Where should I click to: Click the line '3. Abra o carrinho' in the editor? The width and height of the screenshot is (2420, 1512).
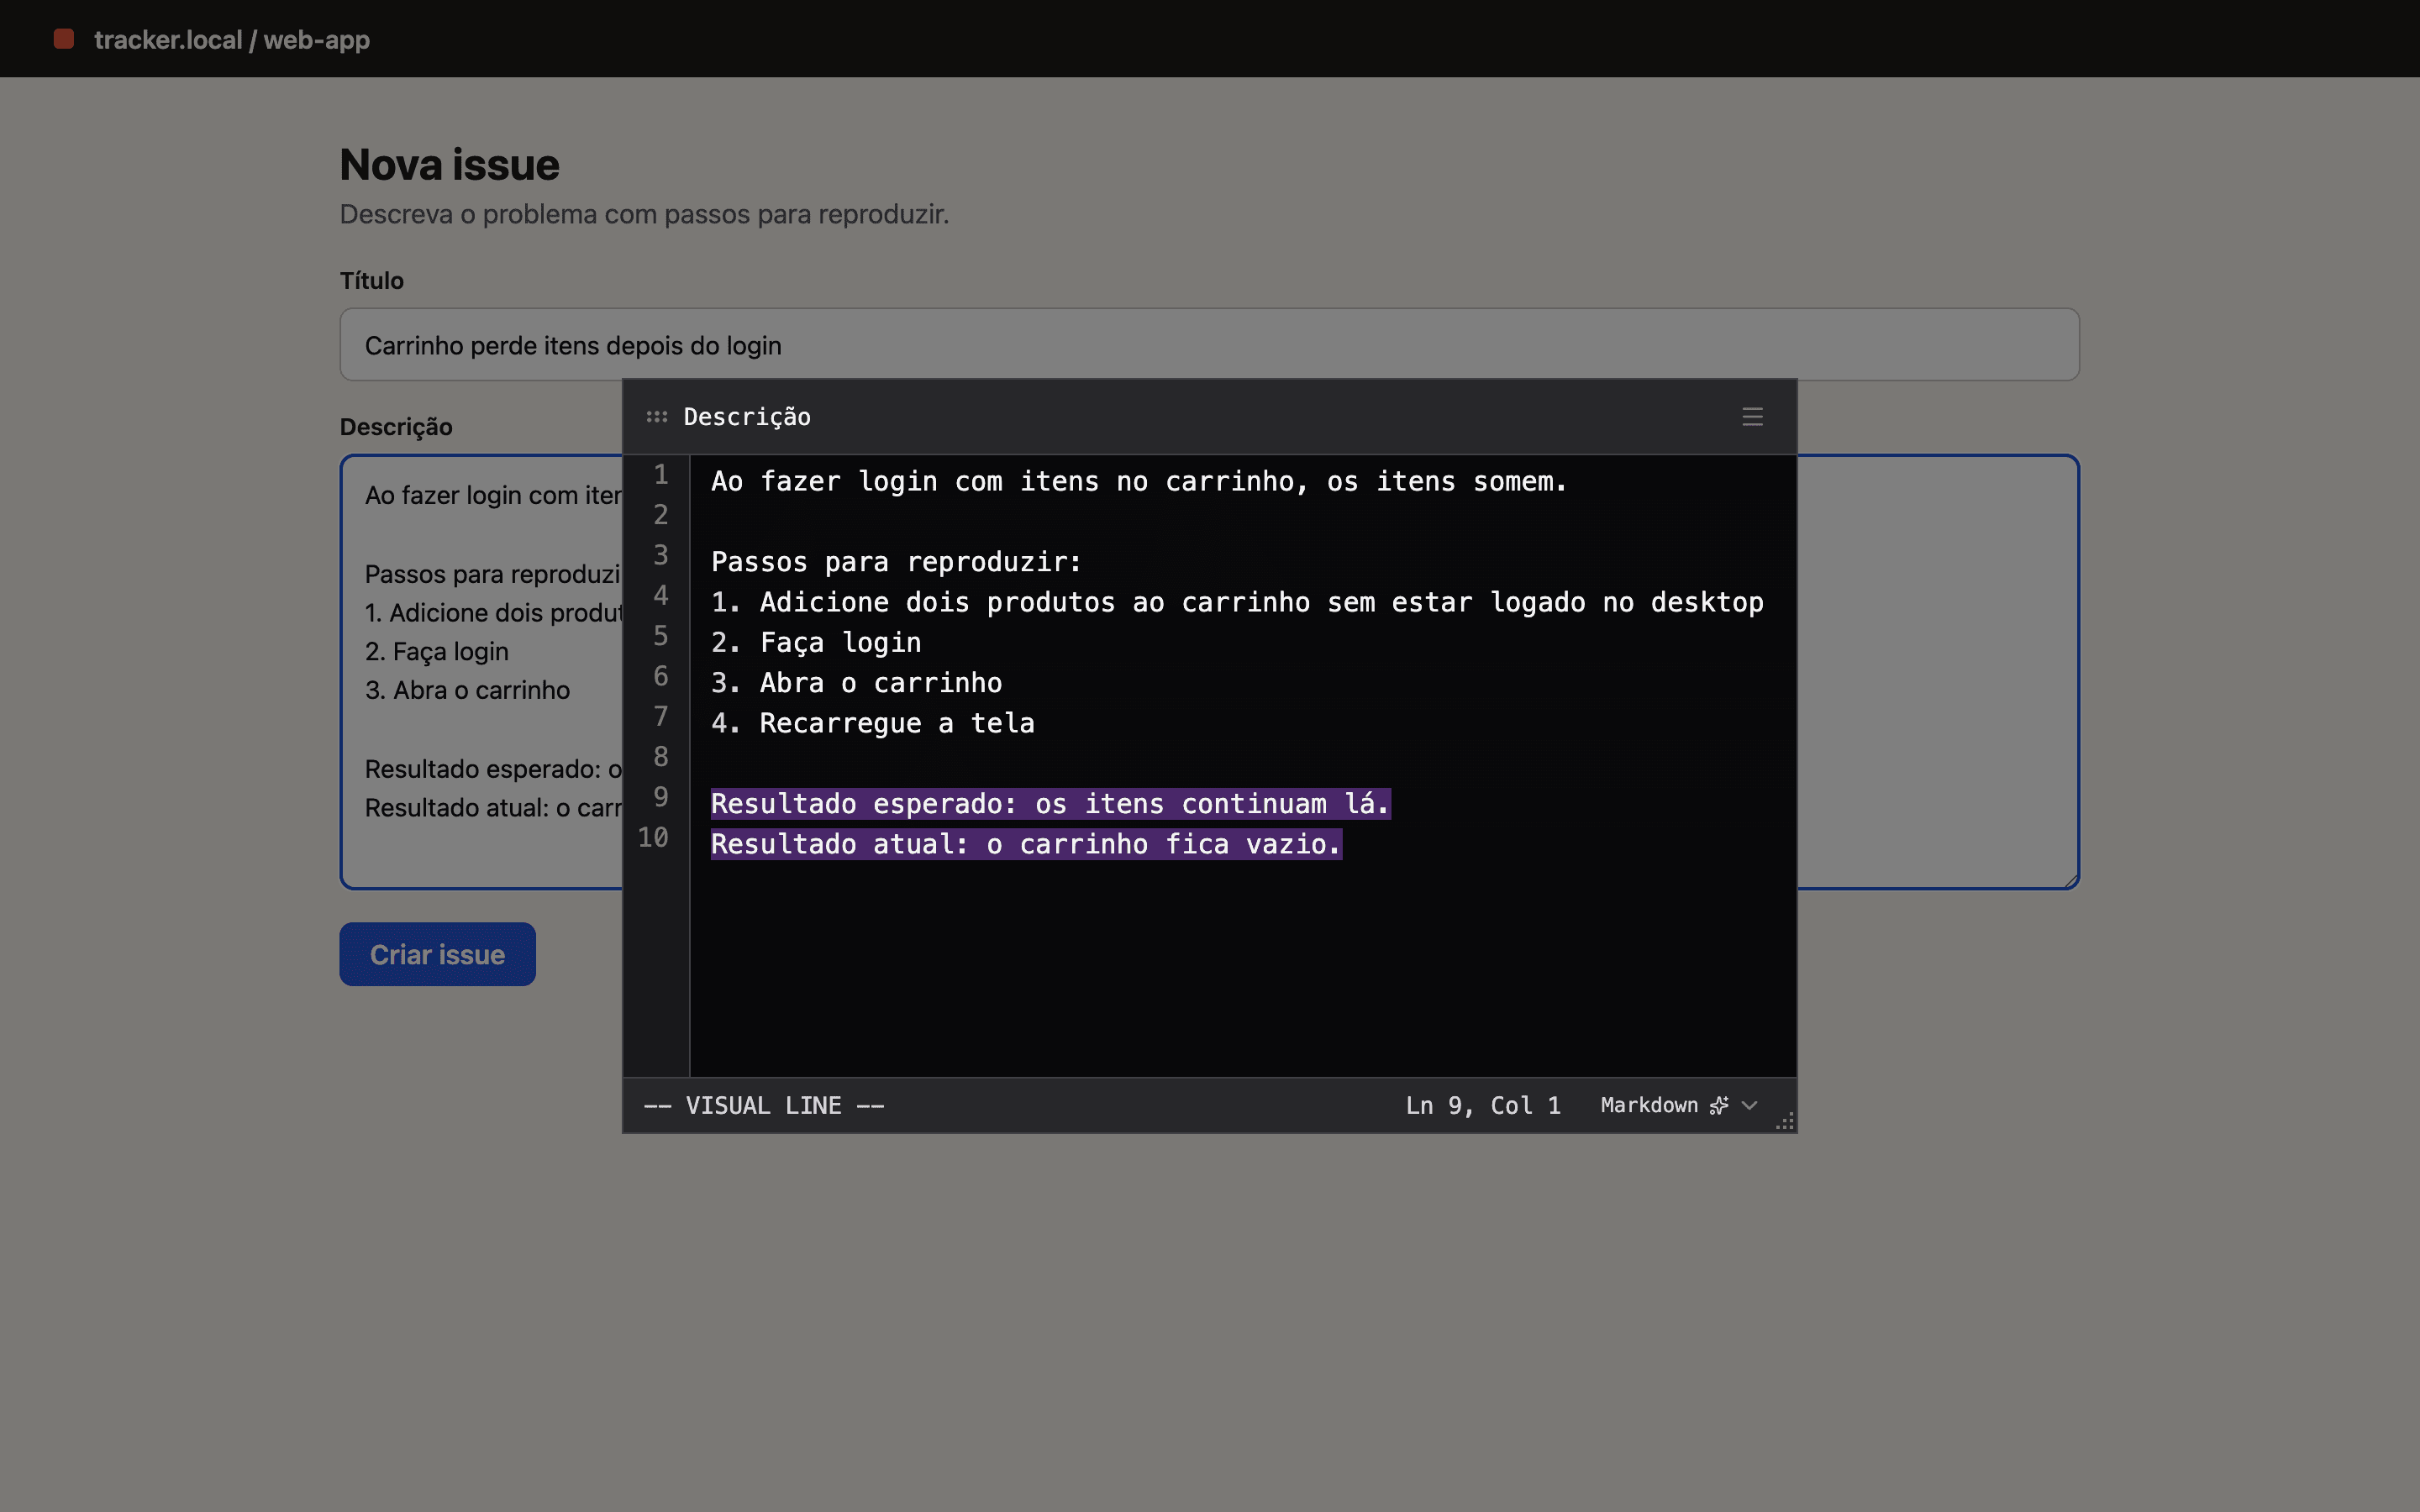pyautogui.click(x=857, y=683)
